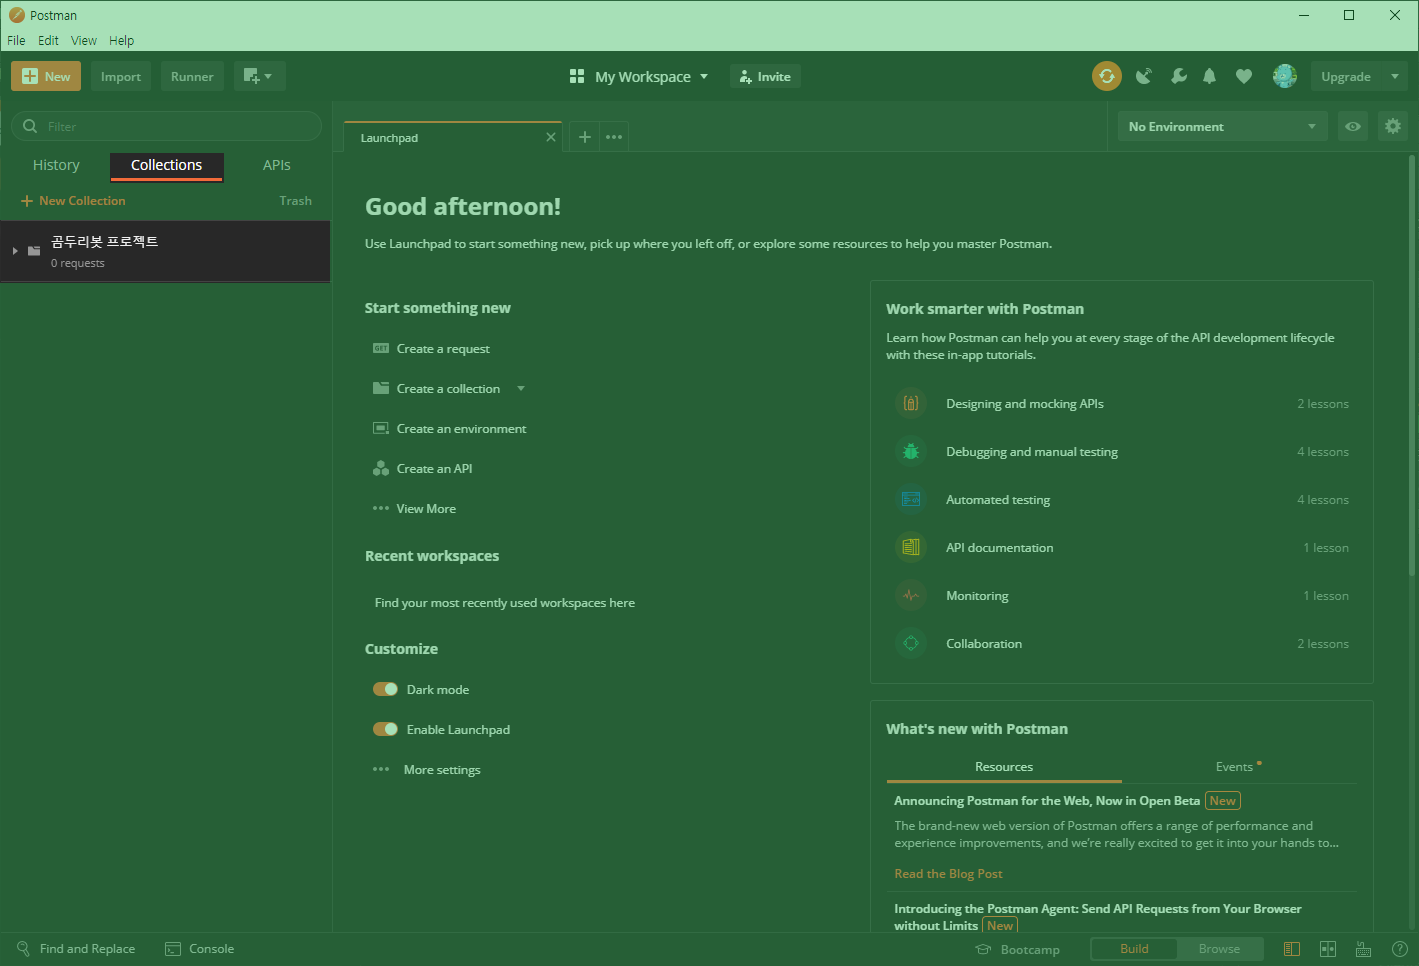Switch to the Events tab

click(x=1238, y=767)
